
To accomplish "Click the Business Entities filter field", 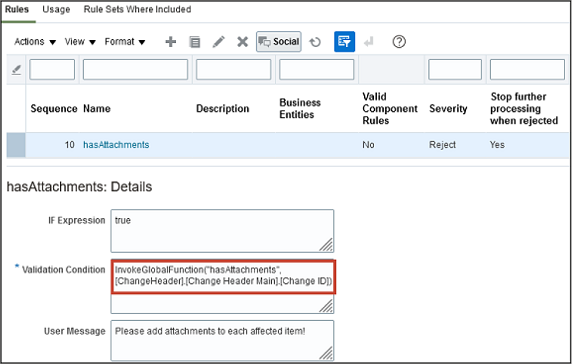I will click(x=316, y=69).
